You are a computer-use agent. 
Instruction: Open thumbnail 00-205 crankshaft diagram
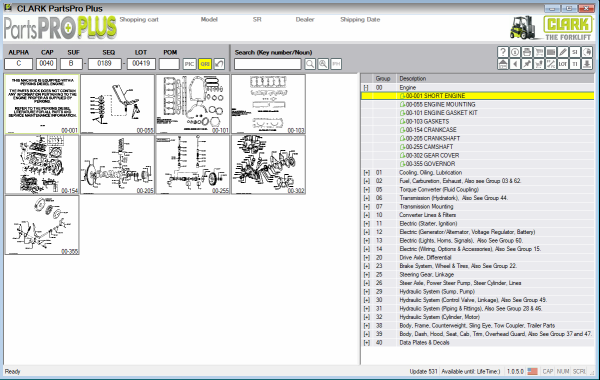coord(117,165)
